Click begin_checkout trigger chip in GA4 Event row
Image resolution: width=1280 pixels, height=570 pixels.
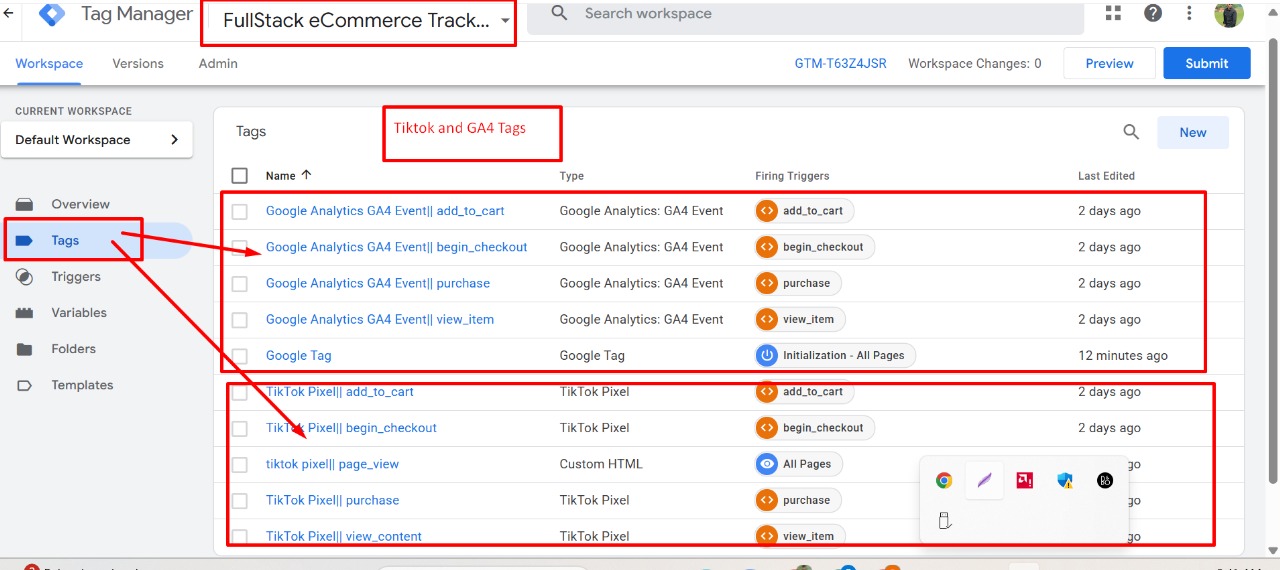click(x=815, y=247)
